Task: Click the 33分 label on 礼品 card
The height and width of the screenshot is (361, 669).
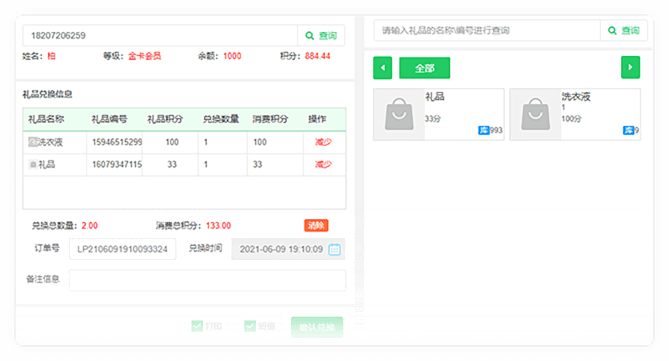Action: [x=433, y=119]
